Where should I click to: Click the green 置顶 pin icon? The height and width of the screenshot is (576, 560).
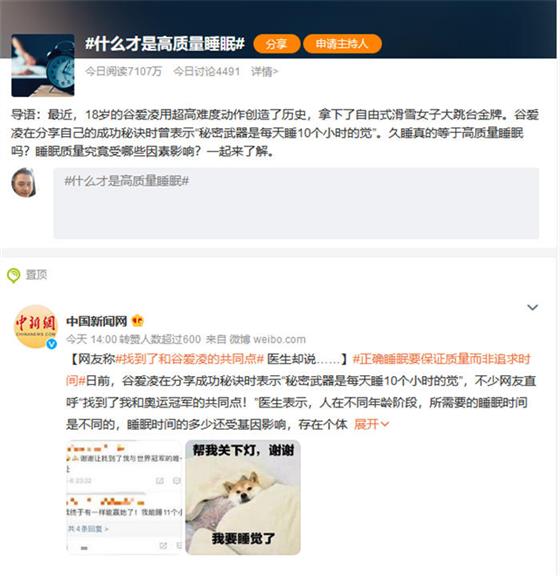click(14, 275)
